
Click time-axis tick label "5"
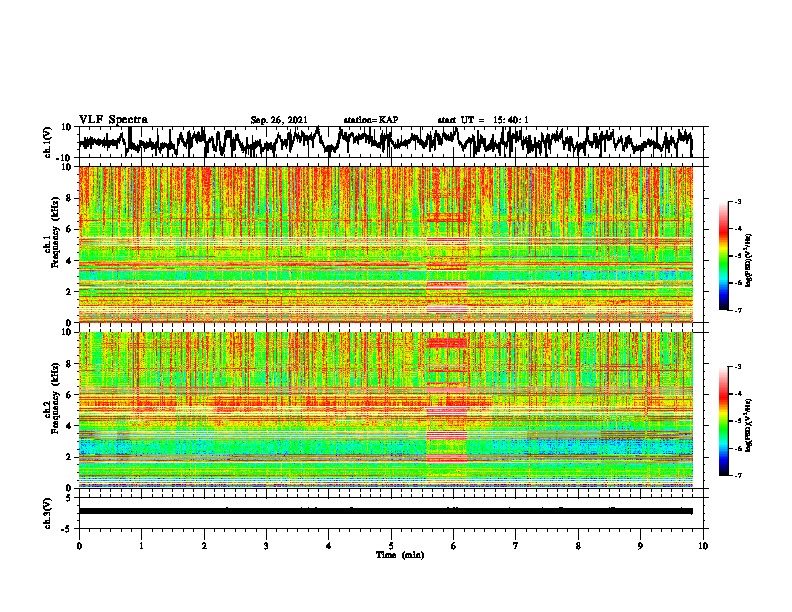391,546
